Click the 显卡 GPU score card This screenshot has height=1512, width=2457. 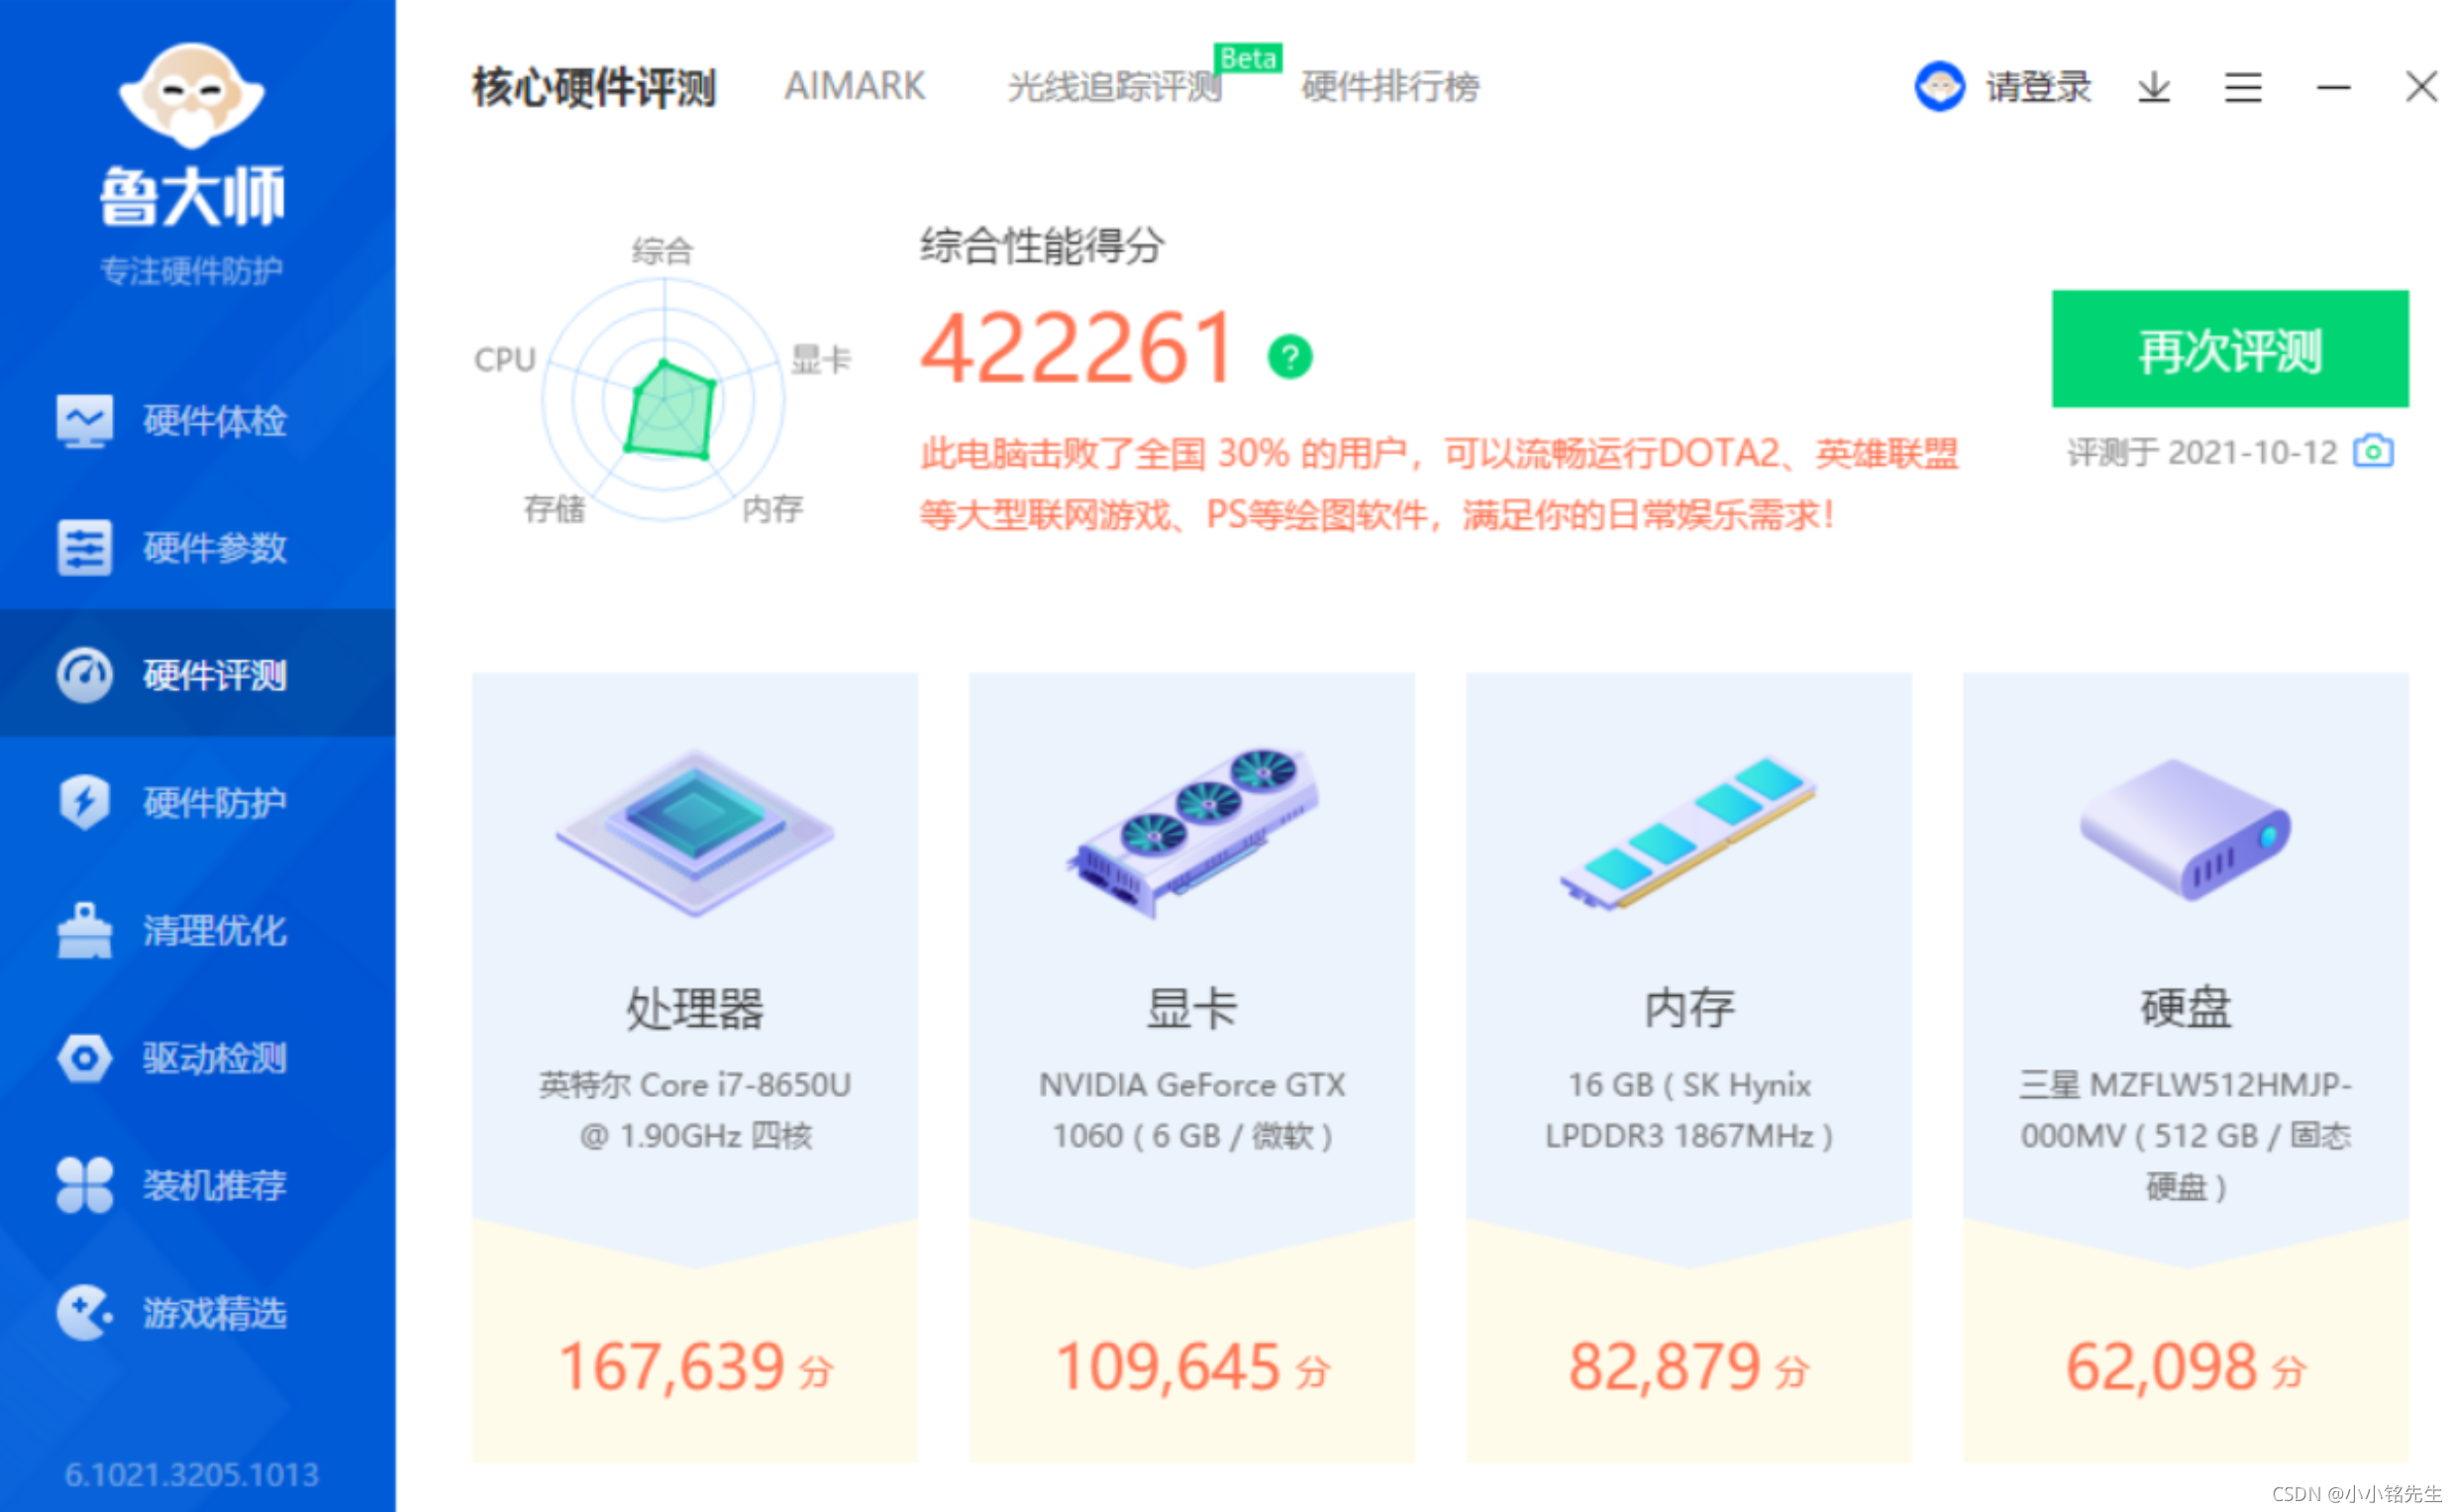click(x=1191, y=1067)
